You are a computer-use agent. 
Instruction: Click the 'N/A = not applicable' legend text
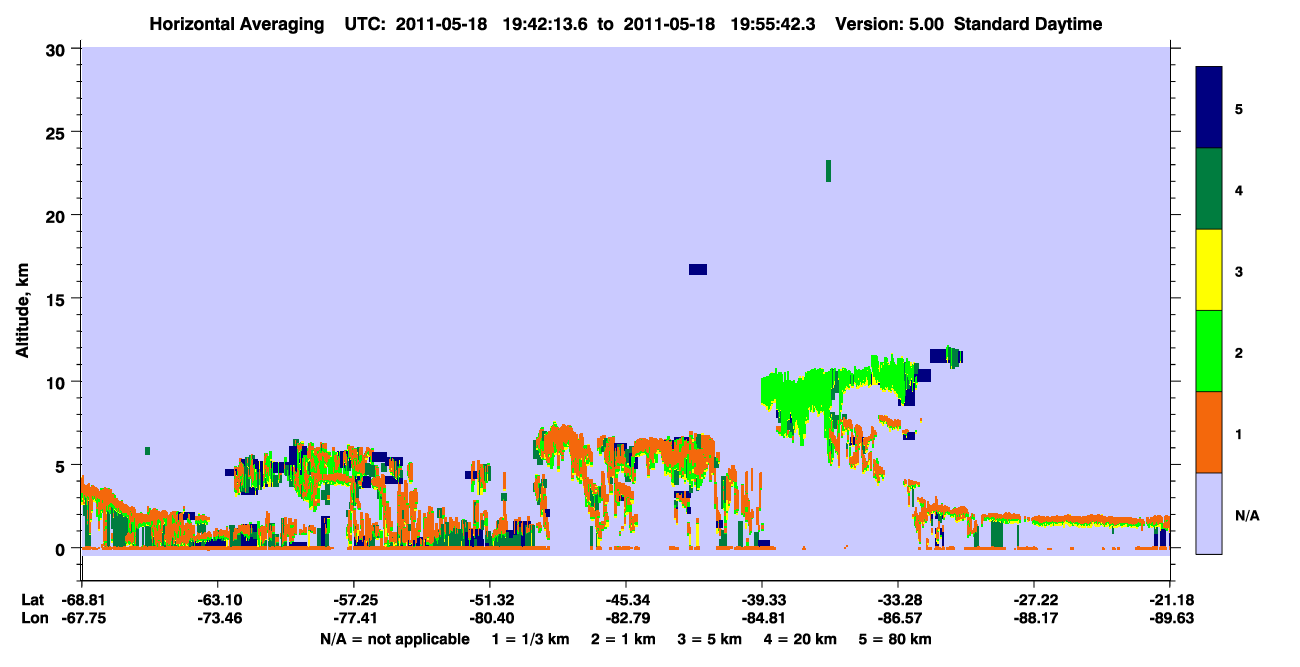(x=394, y=639)
